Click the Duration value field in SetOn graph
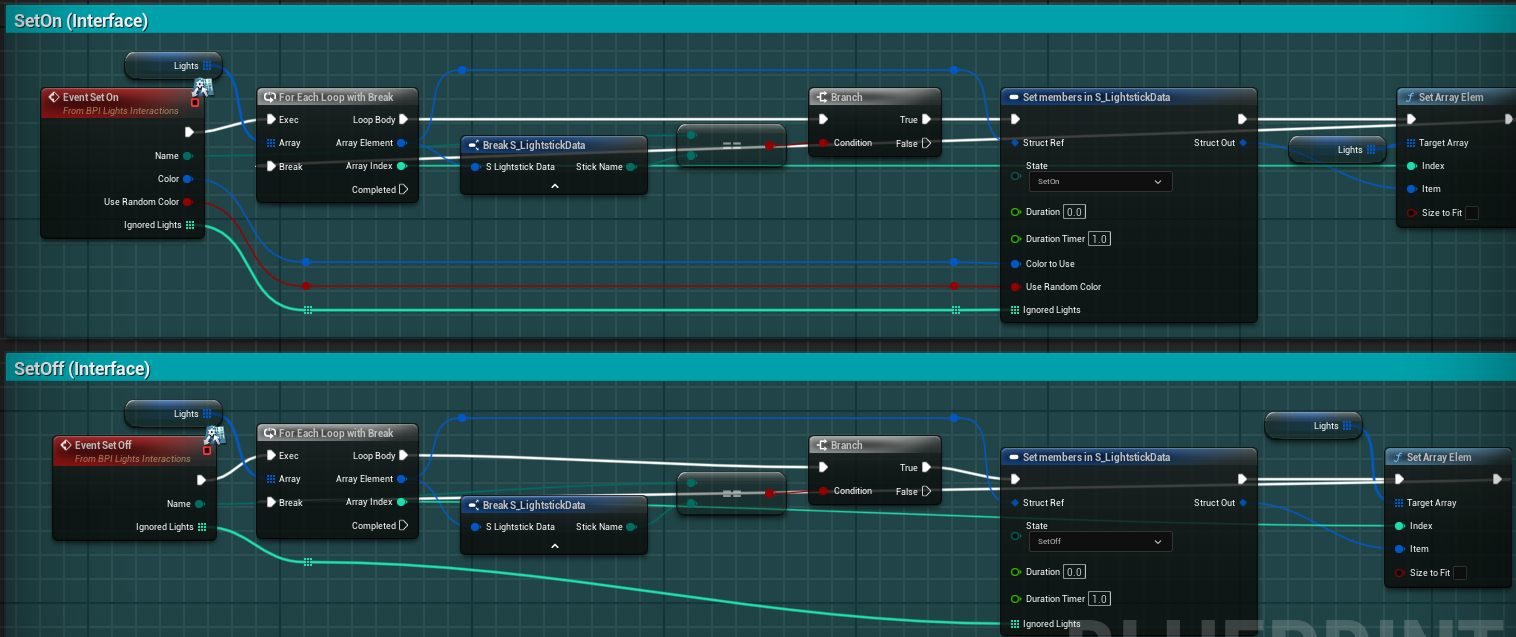This screenshot has height=637, width=1516. [x=1074, y=212]
